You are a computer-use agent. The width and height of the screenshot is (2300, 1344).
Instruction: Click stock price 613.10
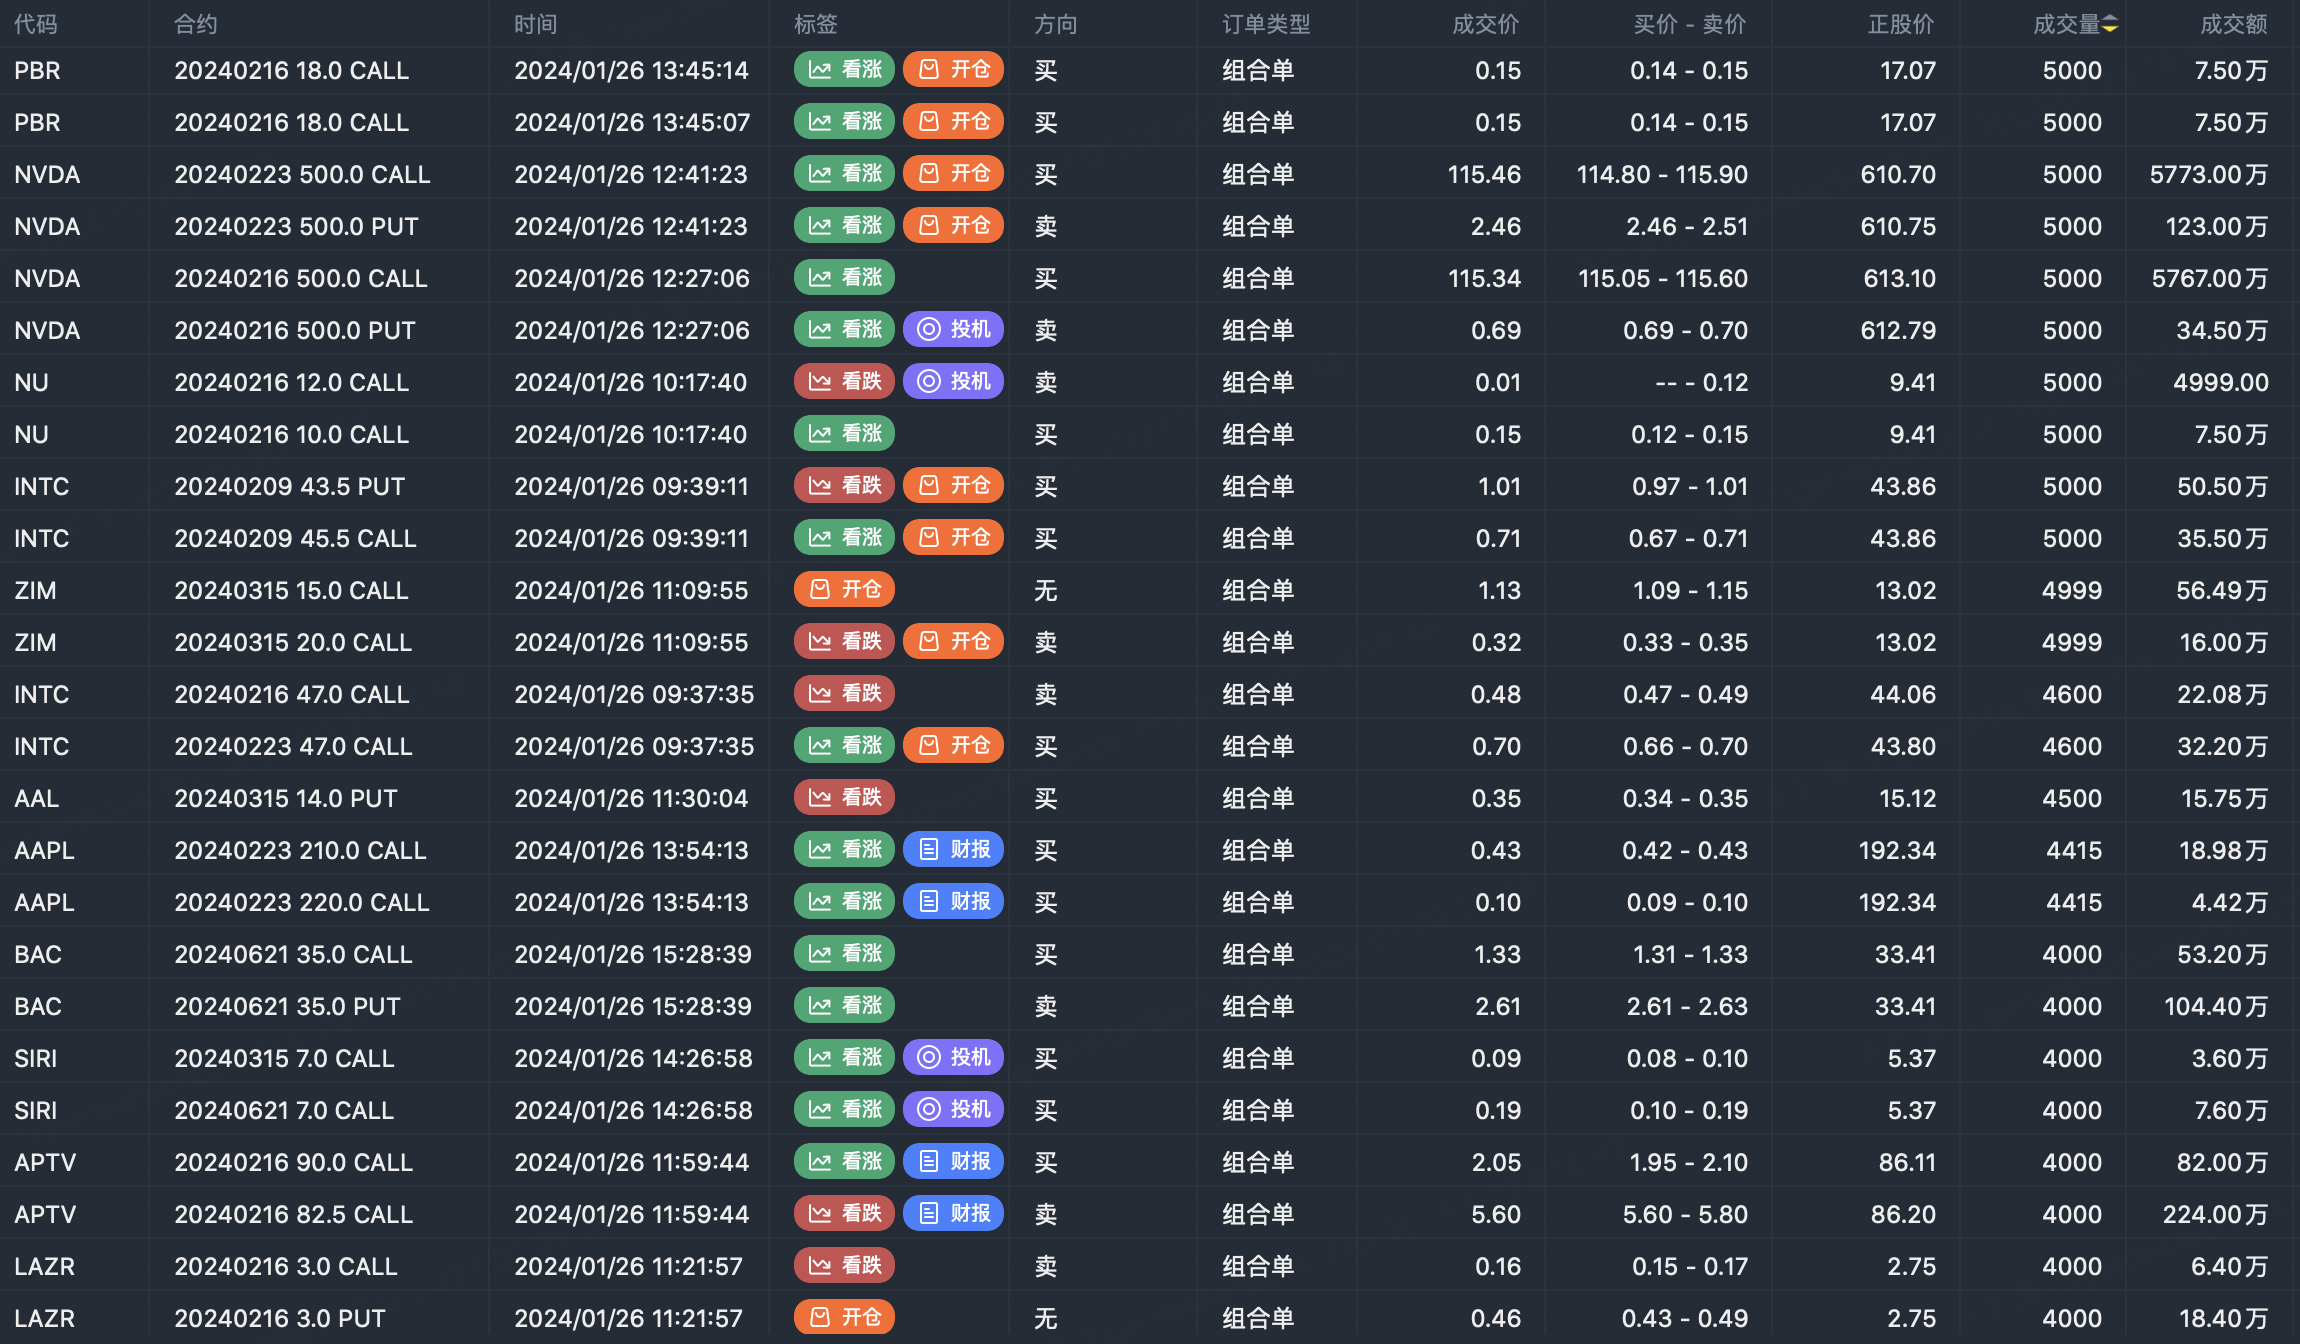[x=1899, y=279]
